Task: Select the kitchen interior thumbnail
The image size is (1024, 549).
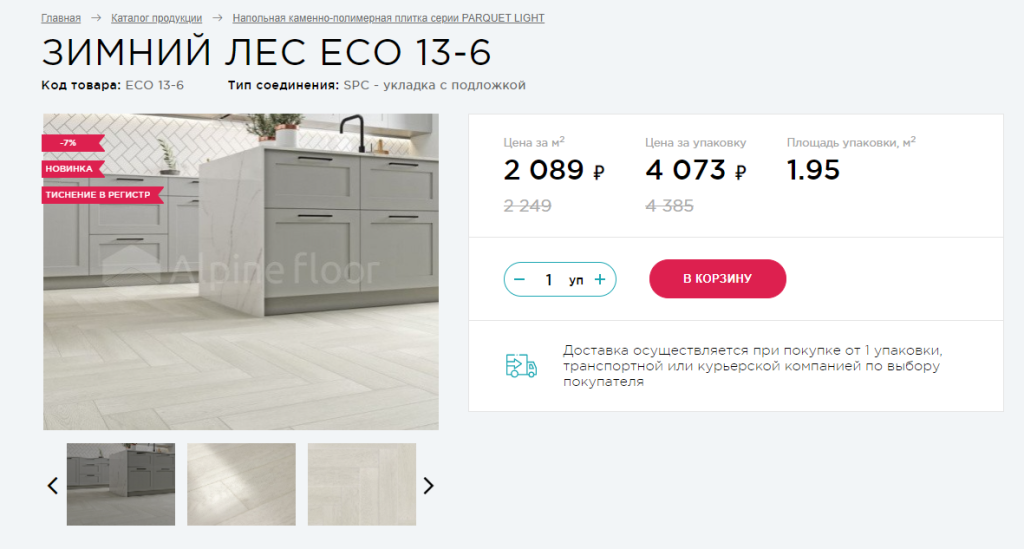Action: pos(121,484)
